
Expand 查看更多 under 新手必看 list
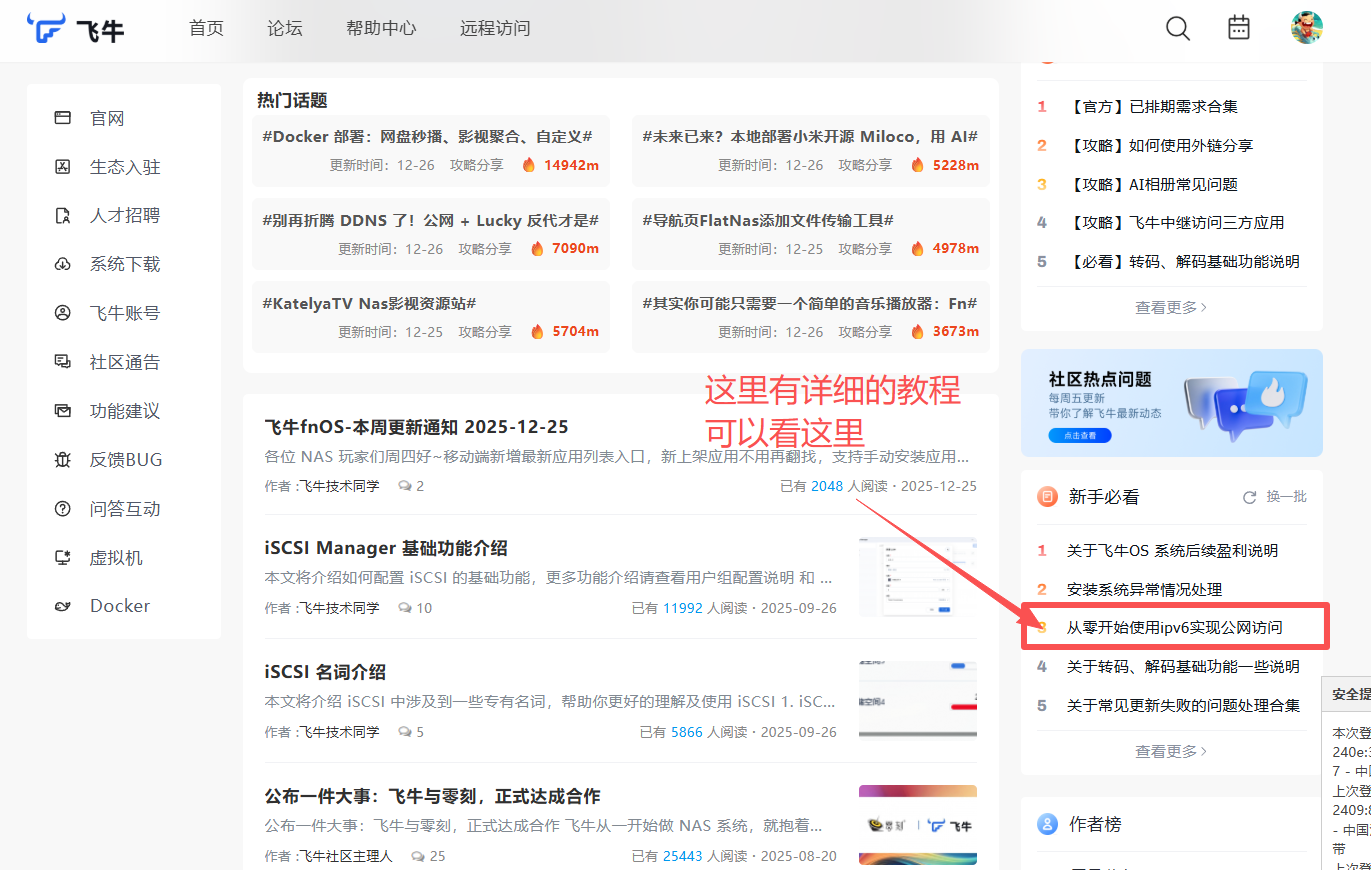1171,751
